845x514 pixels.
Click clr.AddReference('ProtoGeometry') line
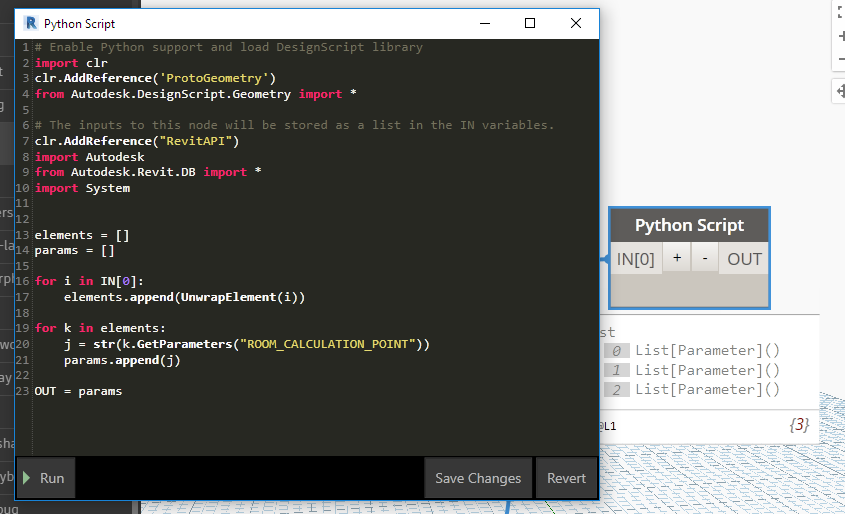click(155, 78)
